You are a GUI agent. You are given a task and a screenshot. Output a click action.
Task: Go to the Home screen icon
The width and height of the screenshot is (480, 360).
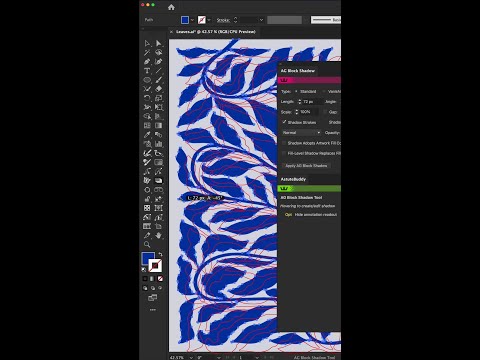[171, 7]
